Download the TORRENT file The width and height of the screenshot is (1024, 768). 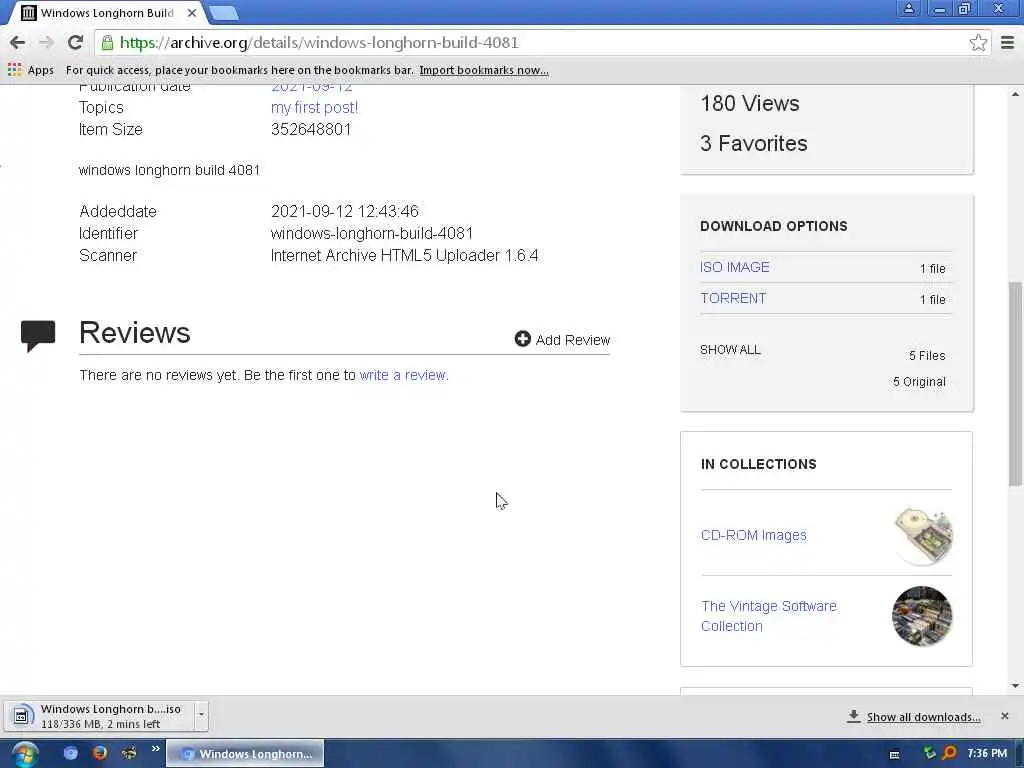click(x=733, y=298)
